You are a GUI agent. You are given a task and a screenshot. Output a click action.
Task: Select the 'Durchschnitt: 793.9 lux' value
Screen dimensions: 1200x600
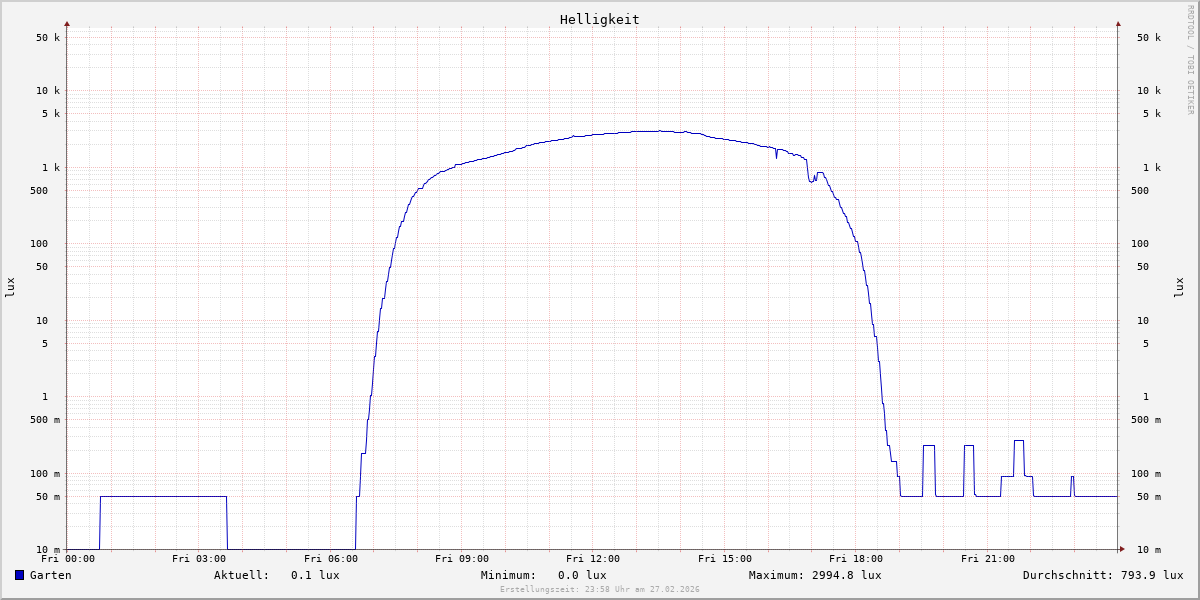1103,575
